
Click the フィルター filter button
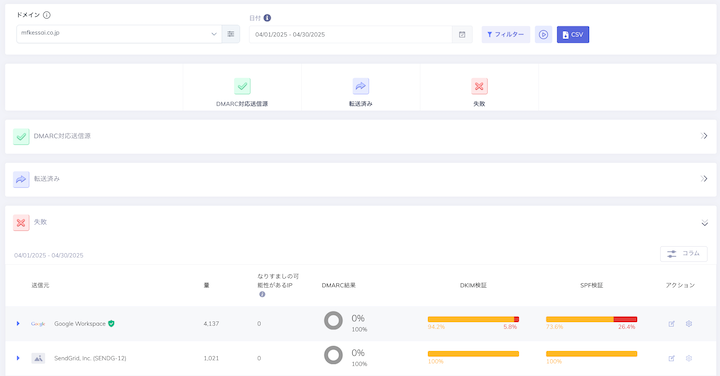506,34
